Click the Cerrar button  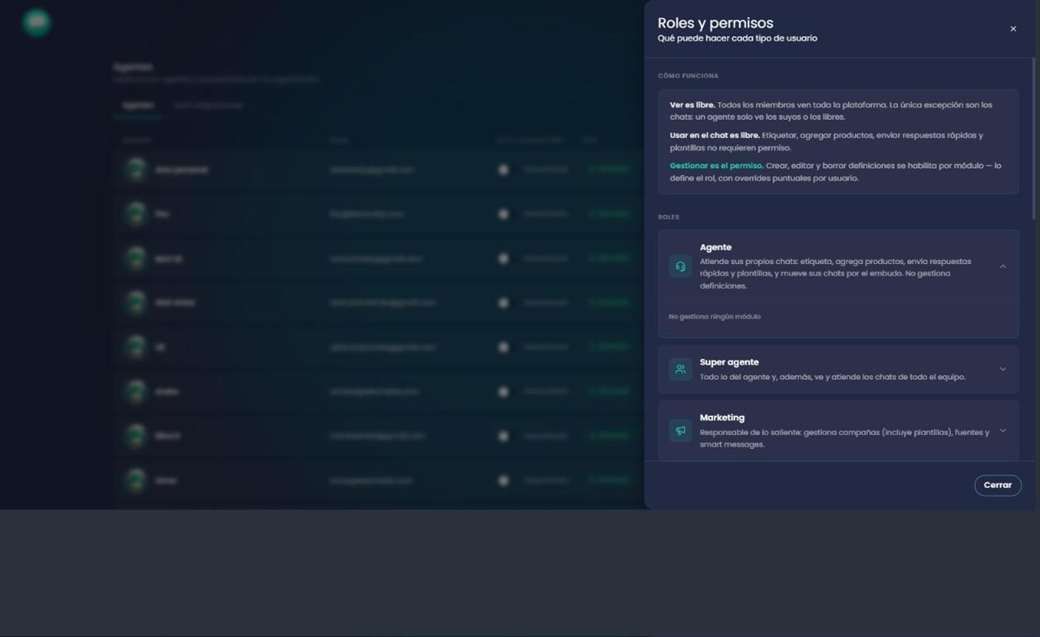[998, 485]
